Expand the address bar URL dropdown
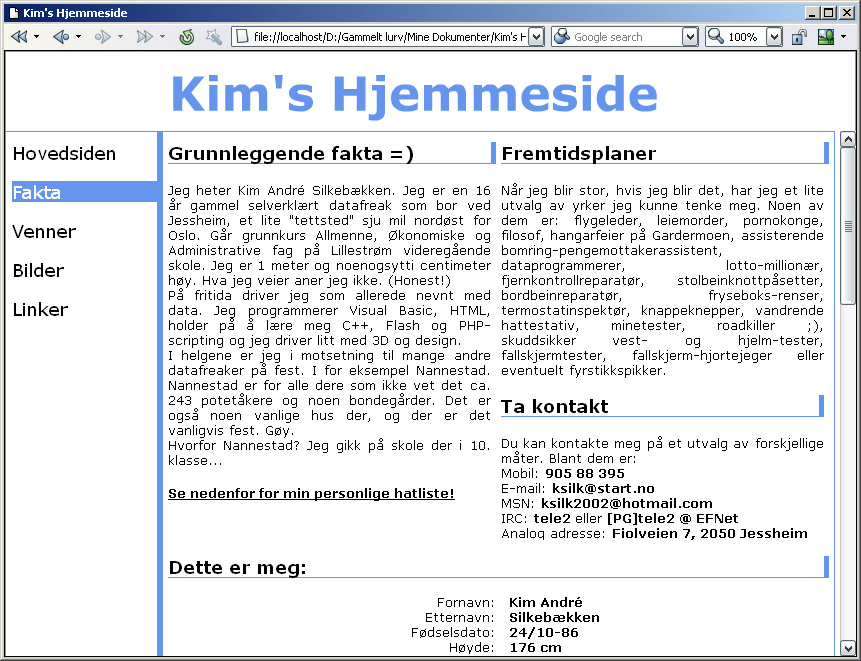 [536, 37]
